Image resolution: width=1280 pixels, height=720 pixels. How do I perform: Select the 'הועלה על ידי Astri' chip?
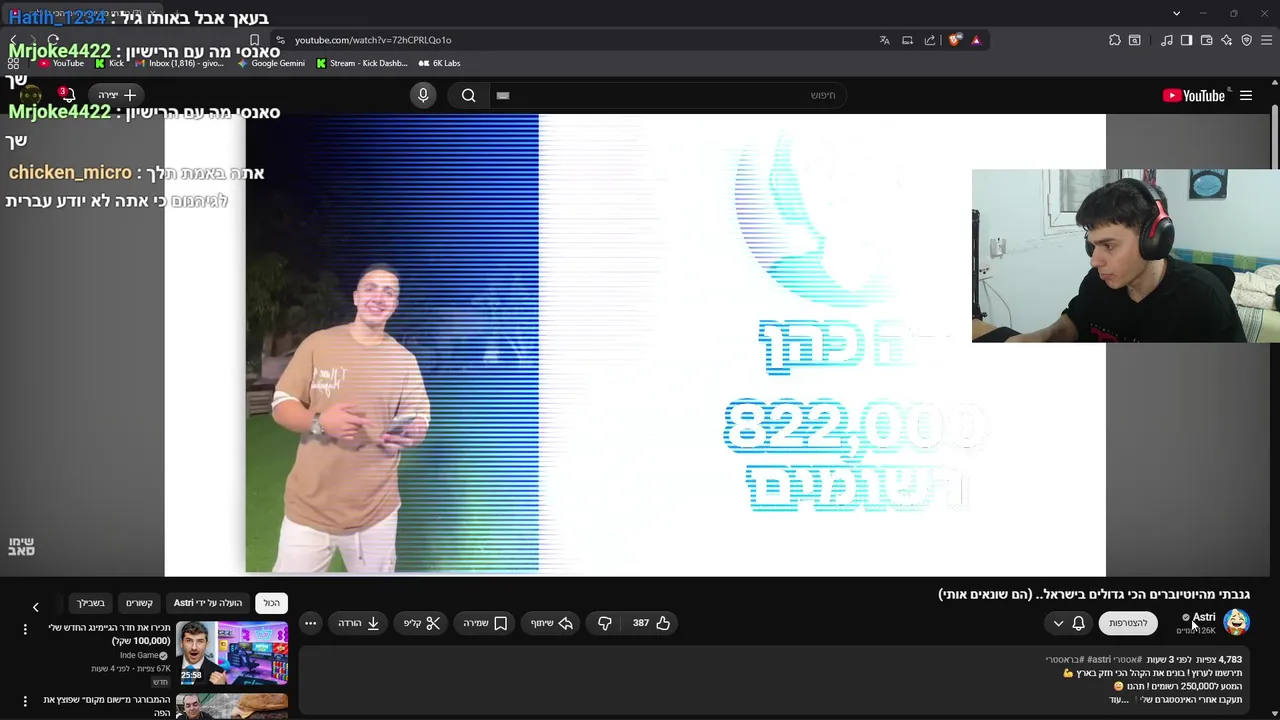(x=208, y=603)
